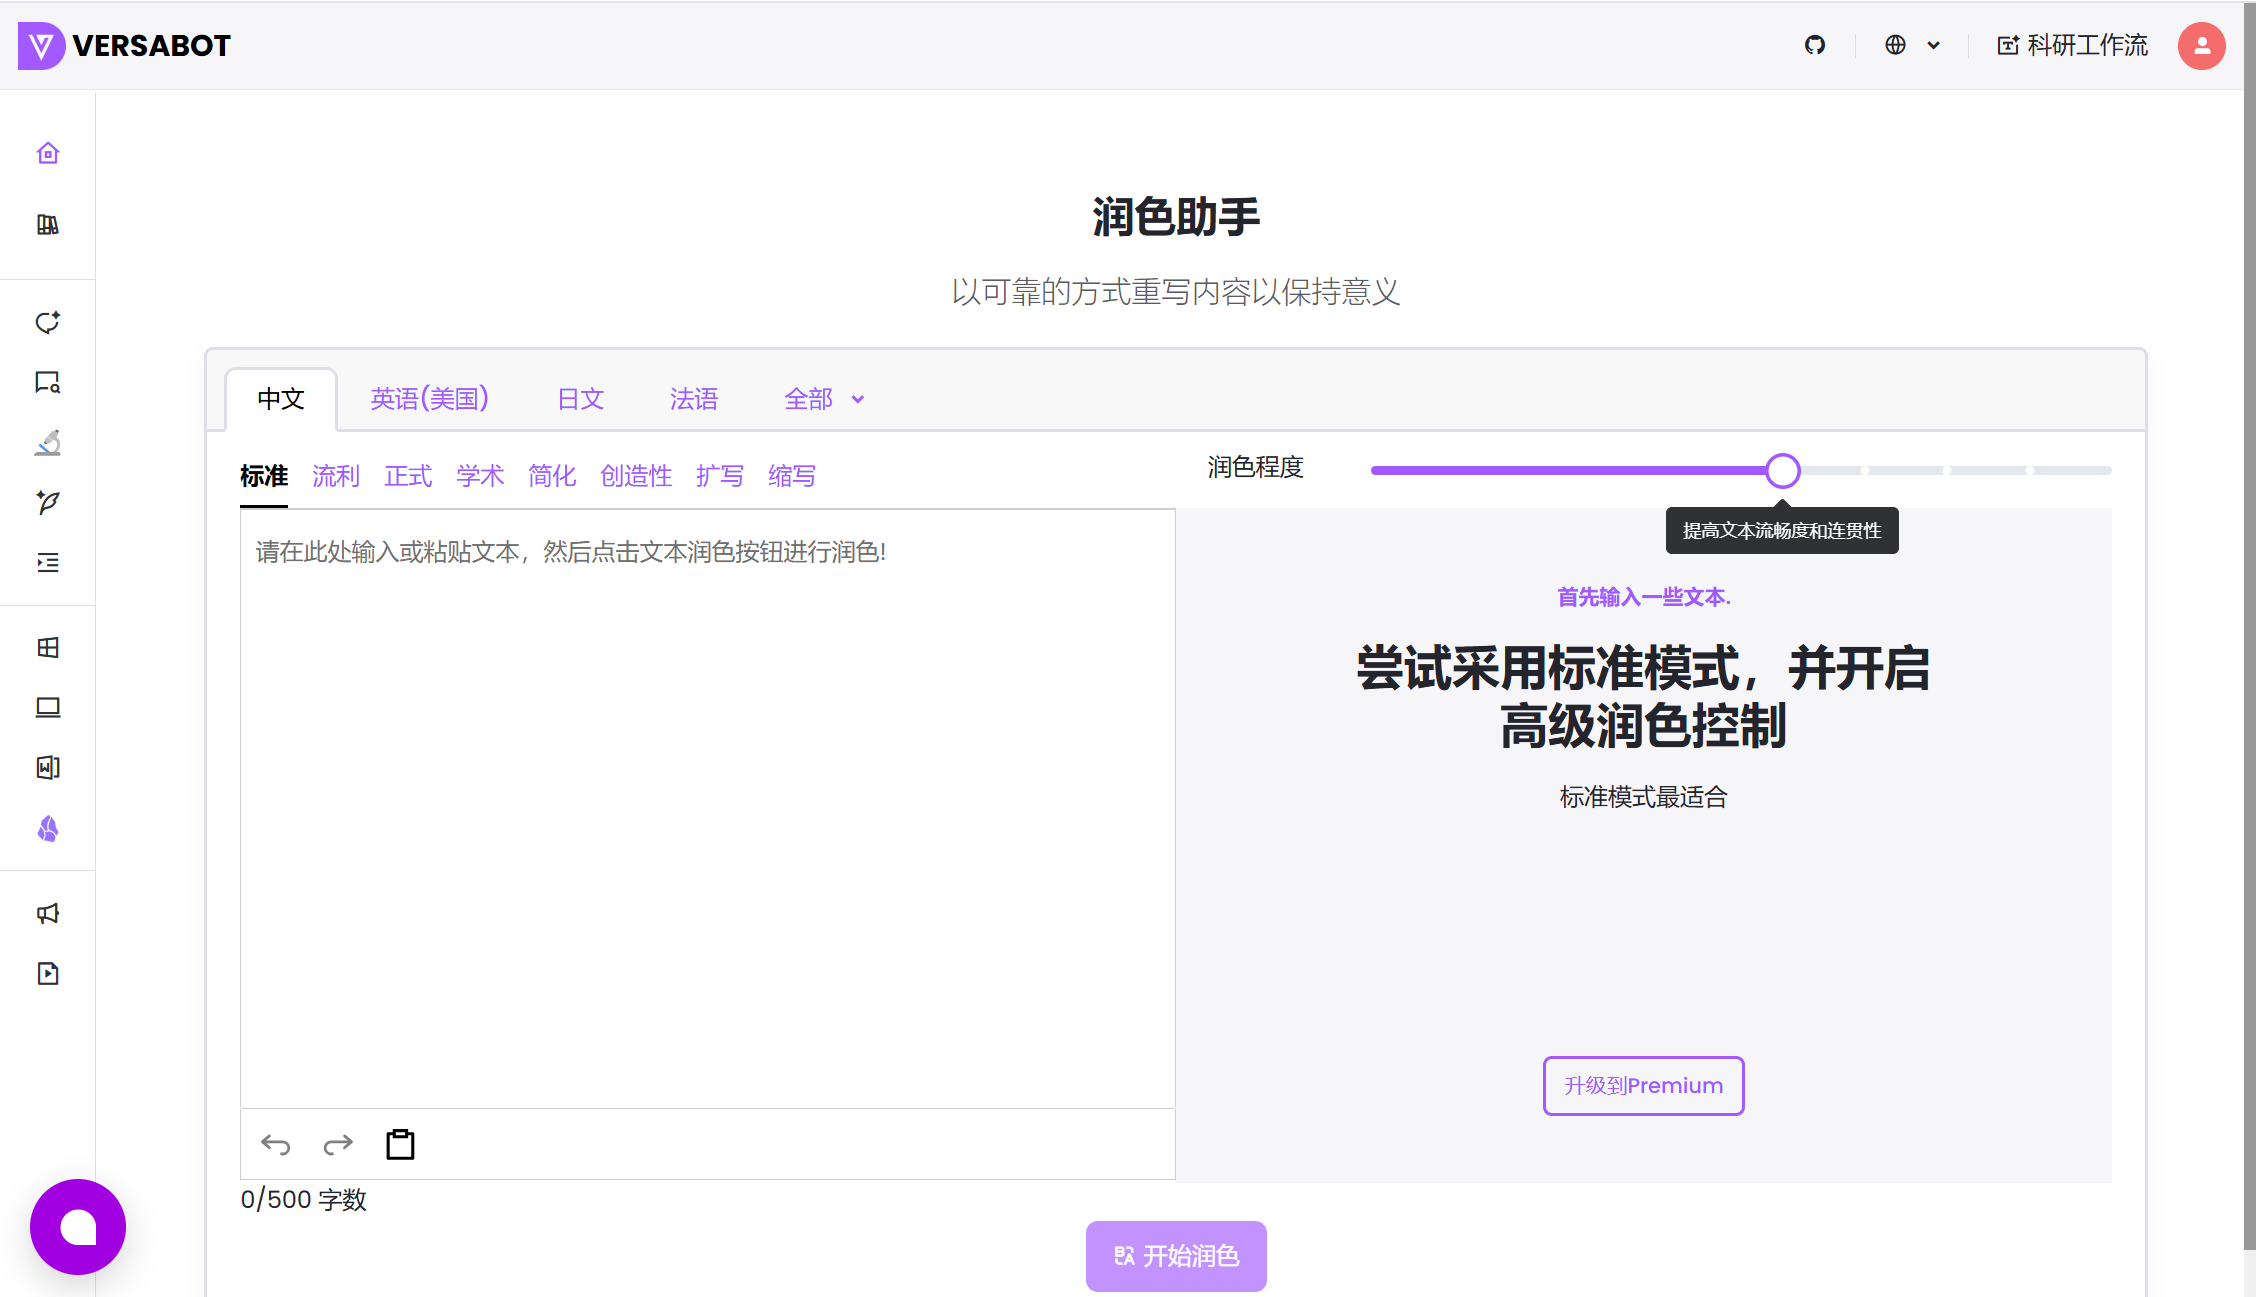The height and width of the screenshot is (1297, 2256).
Task: Click the 升级到Premium button
Action: click(x=1643, y=1085)
